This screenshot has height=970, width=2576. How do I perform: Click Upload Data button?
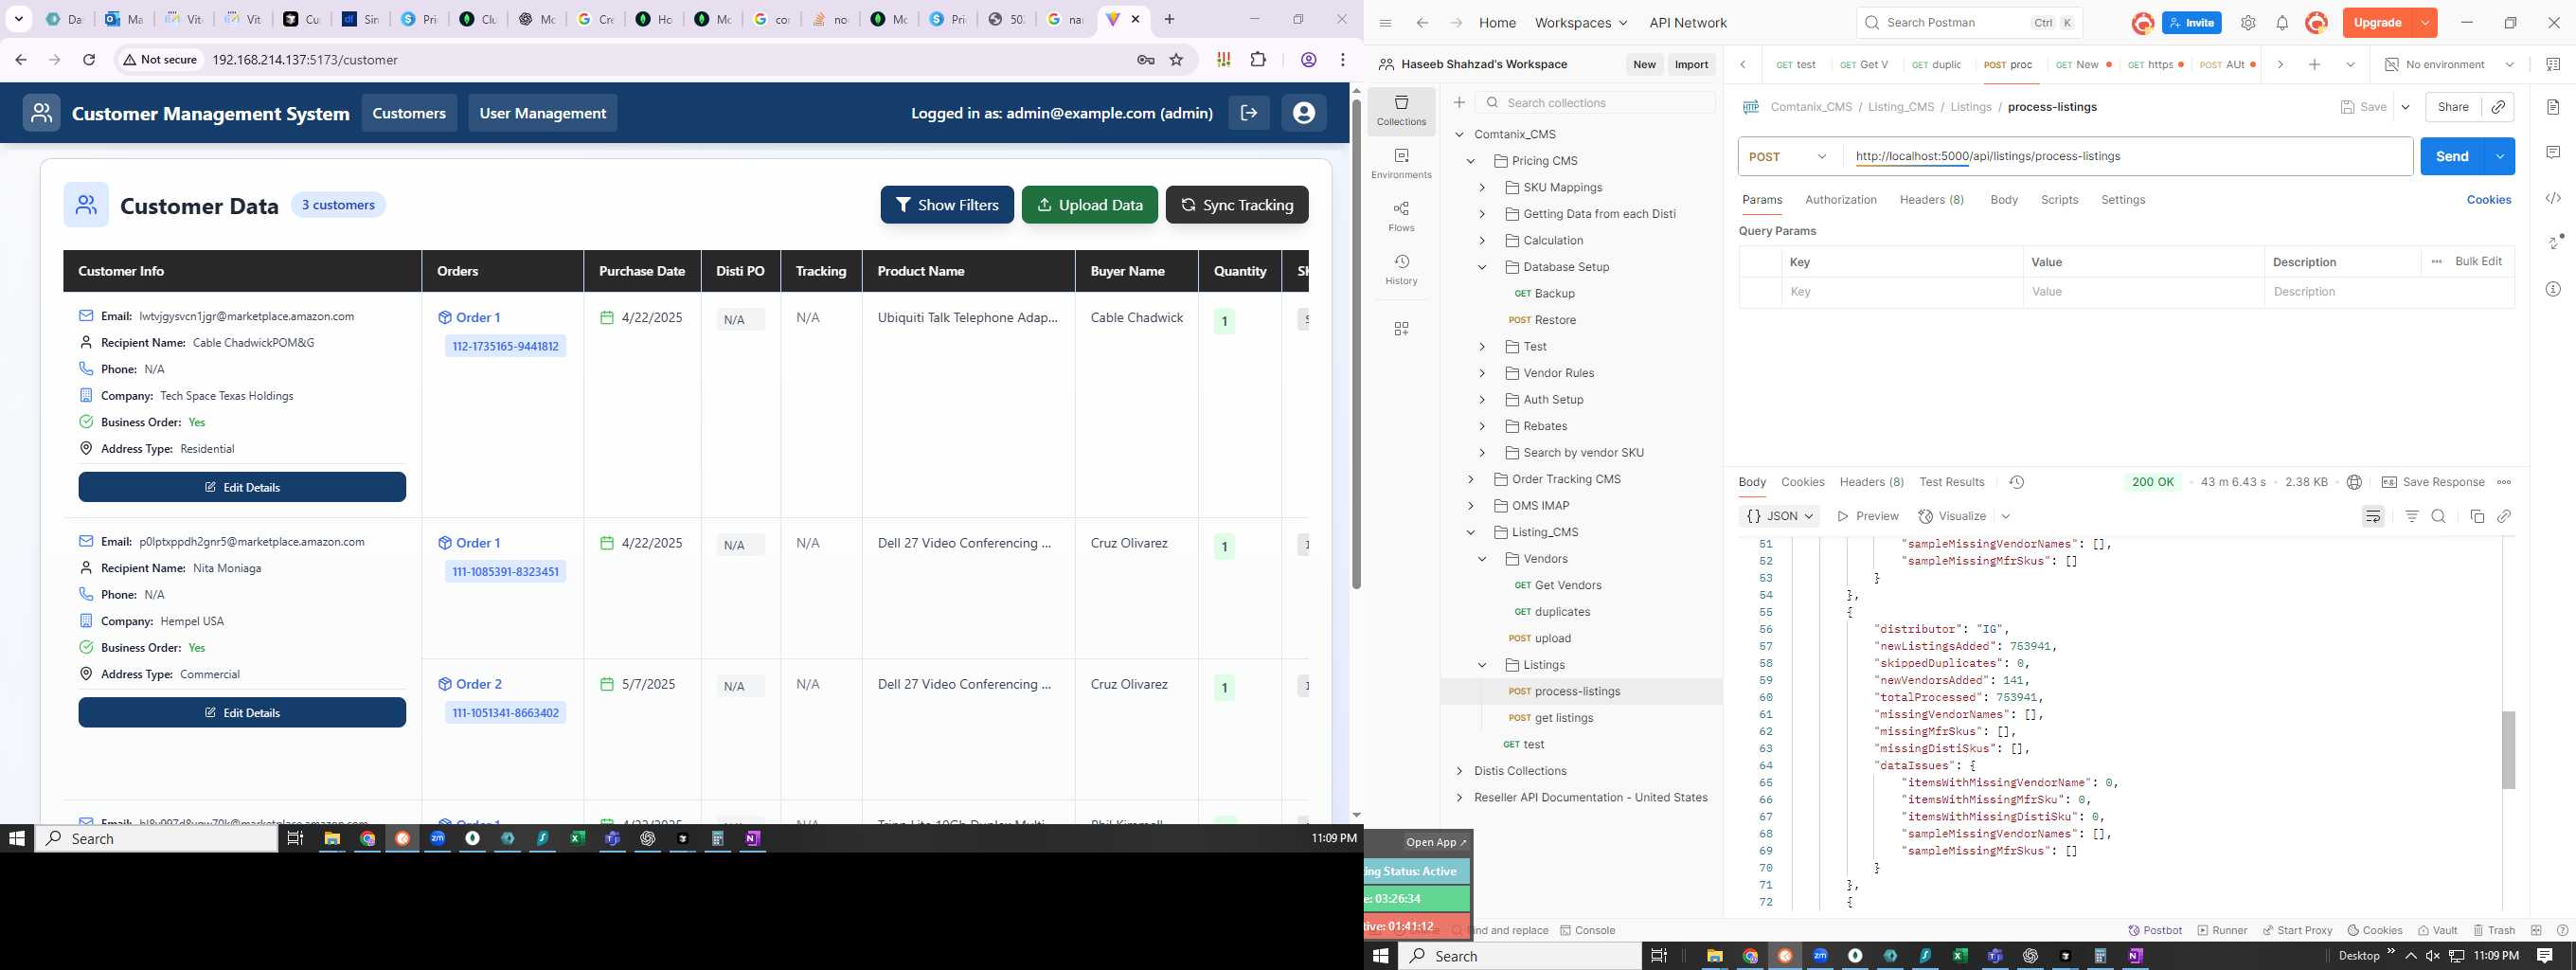pyautogui.click(x=1089, y=205)
